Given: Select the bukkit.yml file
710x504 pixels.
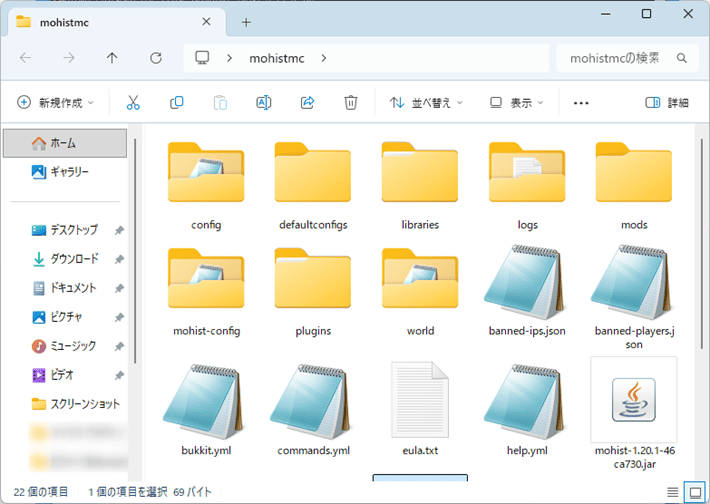Looking at the screenshot, I should 206,409.
